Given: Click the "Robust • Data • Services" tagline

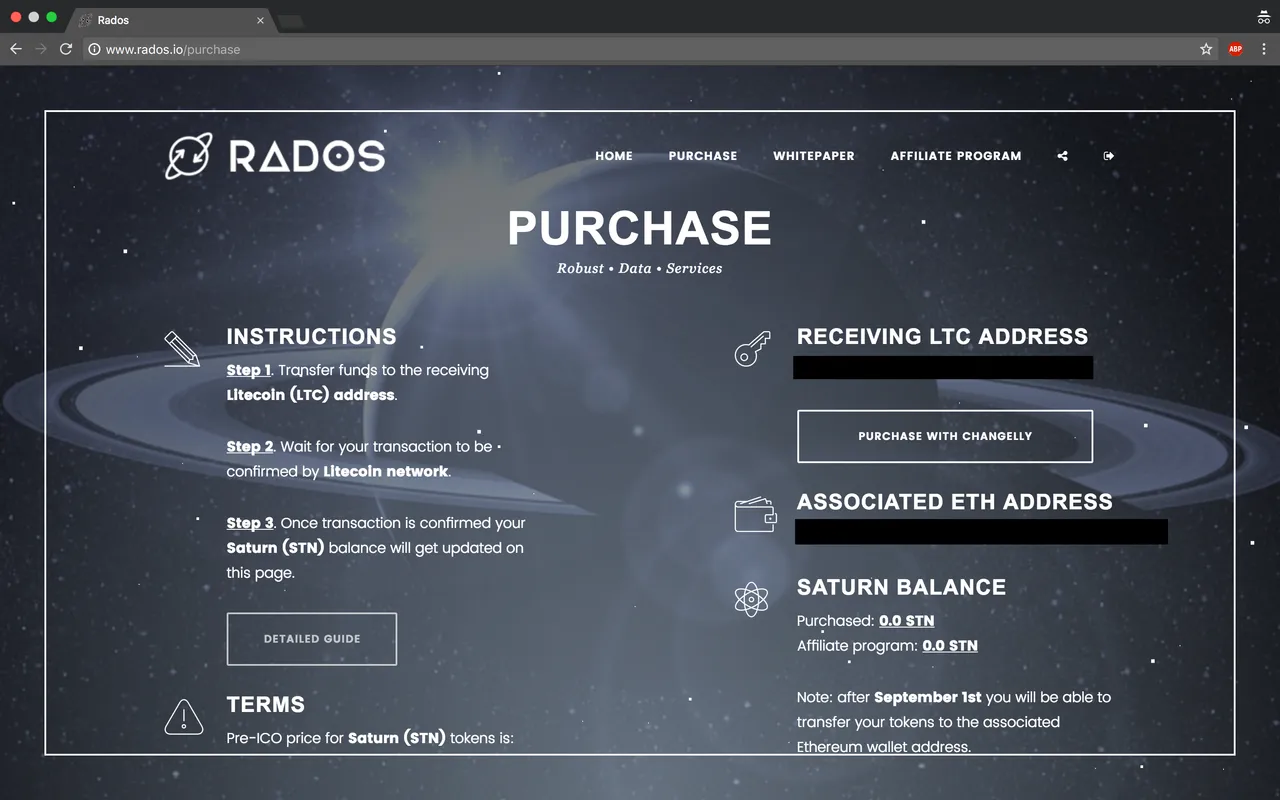Looking at the screenshot, I should click(x=640, y=268).
